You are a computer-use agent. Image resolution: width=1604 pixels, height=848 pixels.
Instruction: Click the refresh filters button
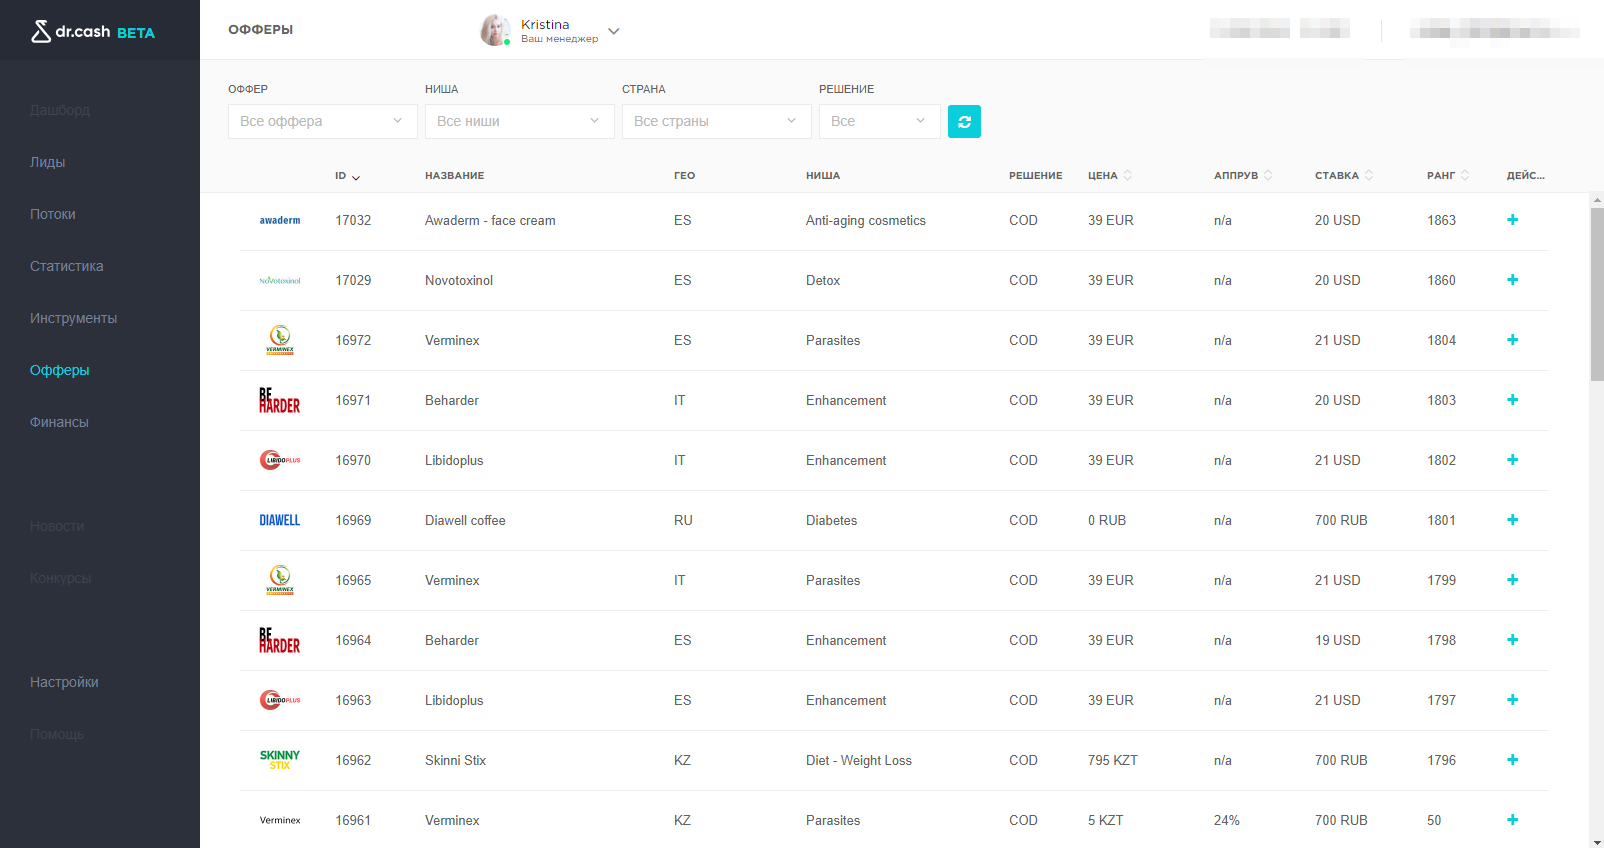pyautogui.click(x=964, y=122)
